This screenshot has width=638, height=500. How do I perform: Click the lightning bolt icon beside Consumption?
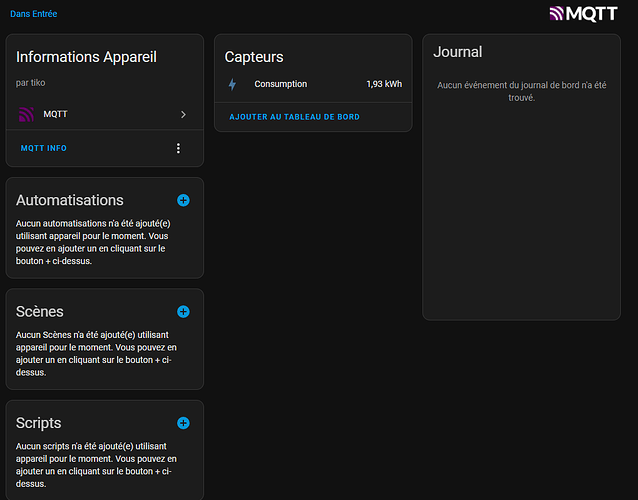(x=233, y=84)
